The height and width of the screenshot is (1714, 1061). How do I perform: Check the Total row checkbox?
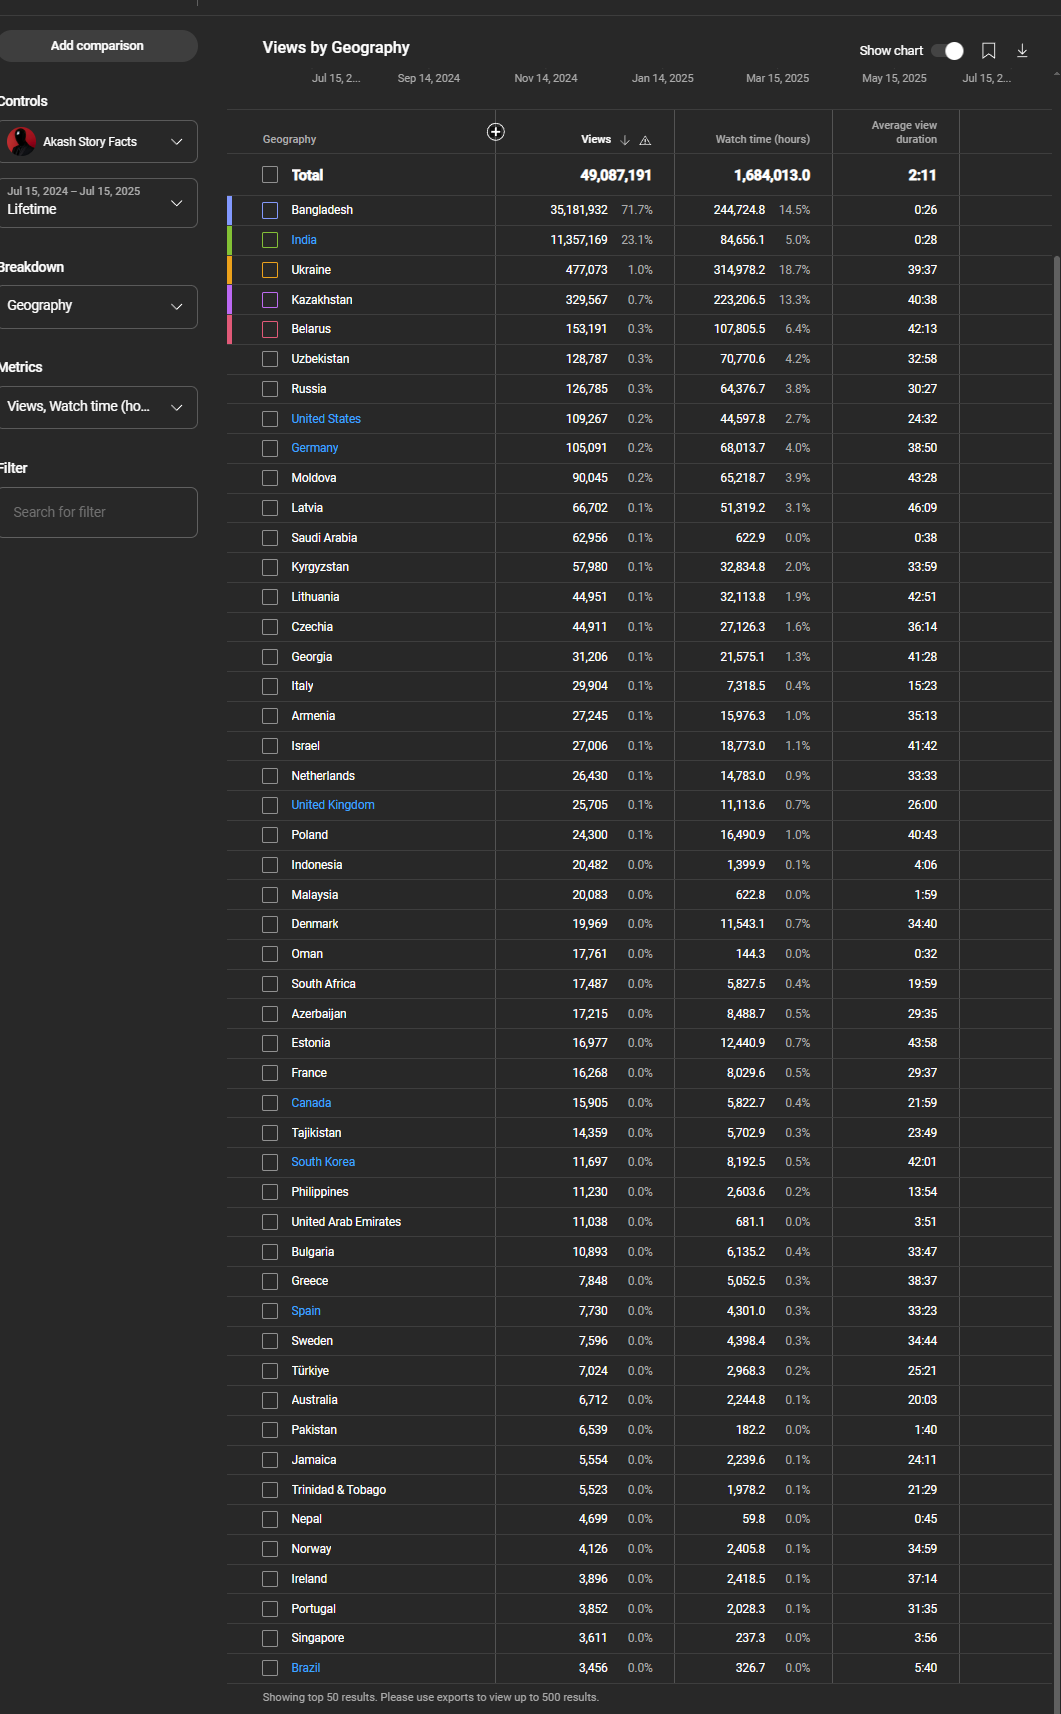point(270,175)
